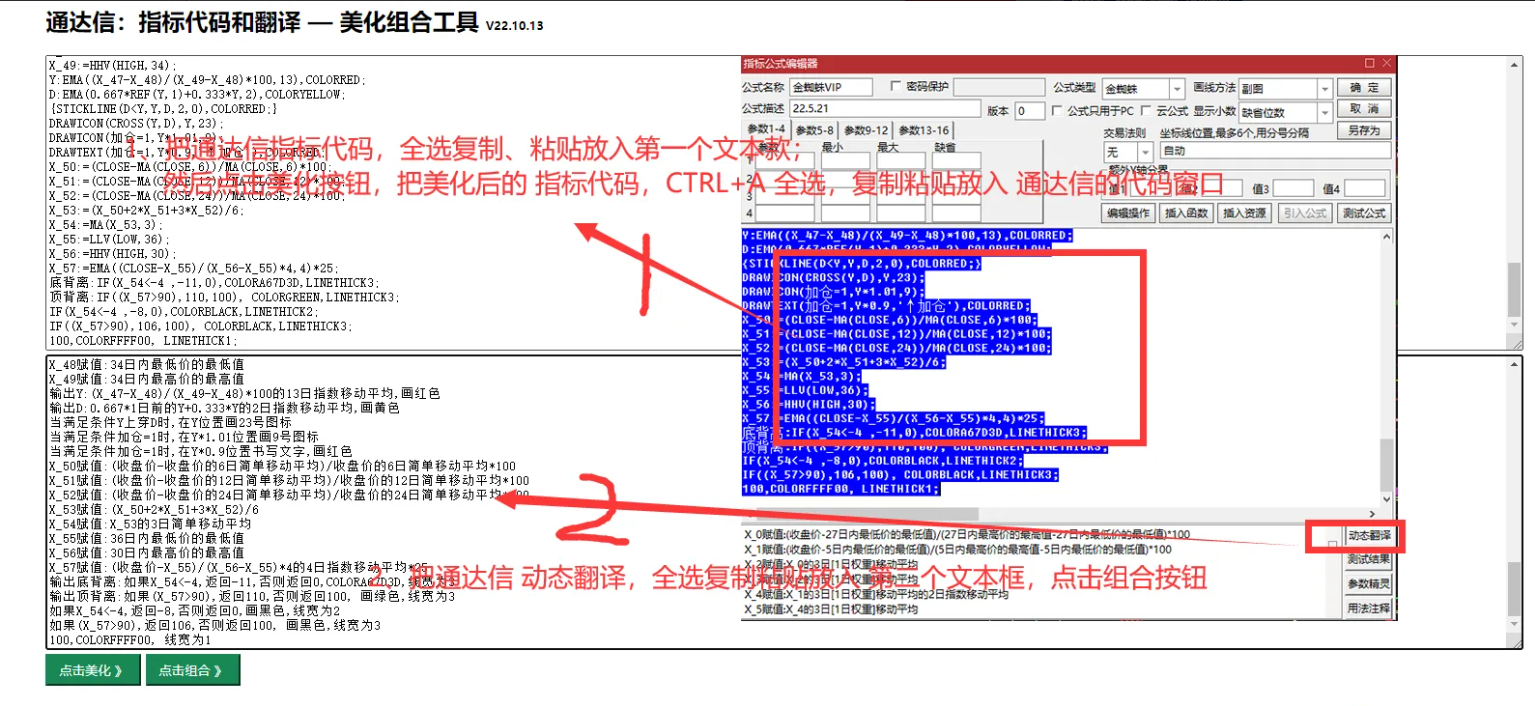Viewport: 1535px width, 706px height.
Task: Click the 插入函数 button
Action: (x=1187, y=213)
